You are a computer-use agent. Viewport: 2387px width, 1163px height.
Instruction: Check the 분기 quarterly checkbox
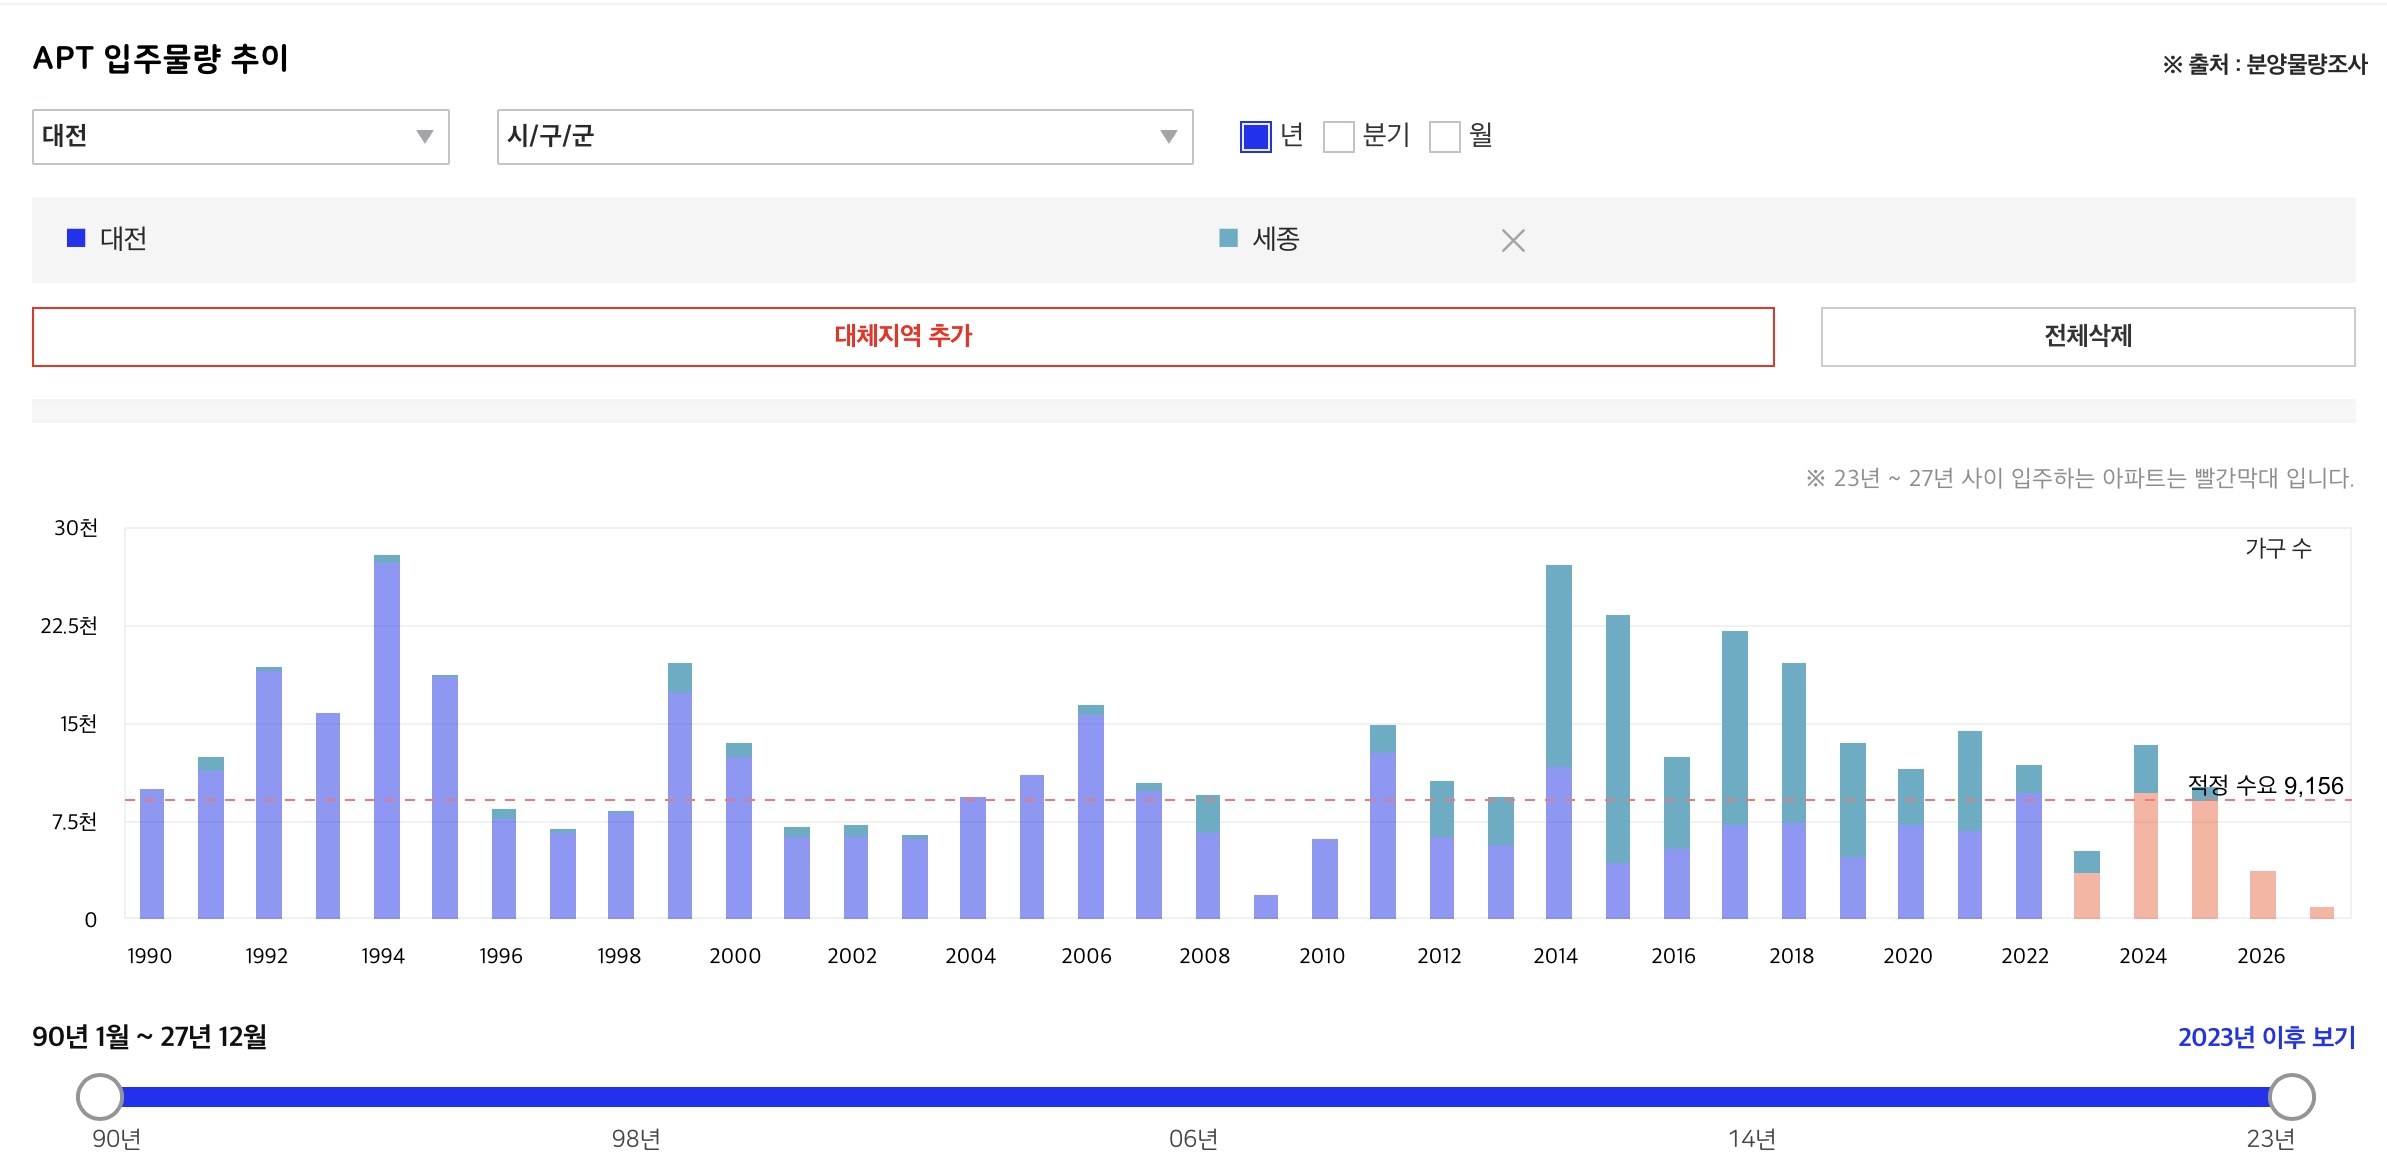[1338, 136]
